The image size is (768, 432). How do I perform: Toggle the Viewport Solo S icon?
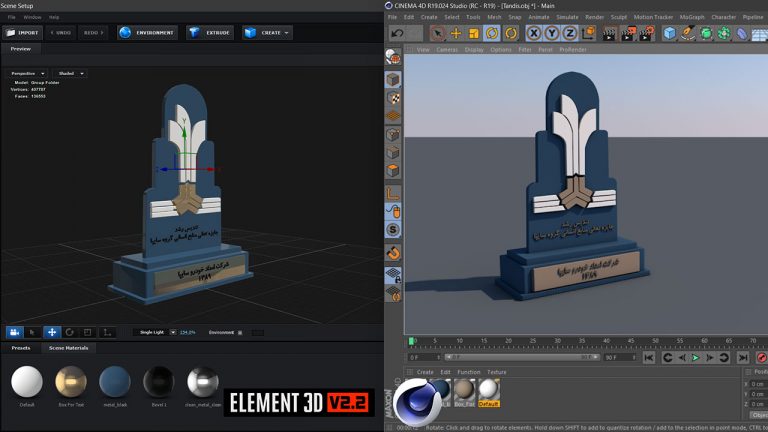[x=393, y=229]
